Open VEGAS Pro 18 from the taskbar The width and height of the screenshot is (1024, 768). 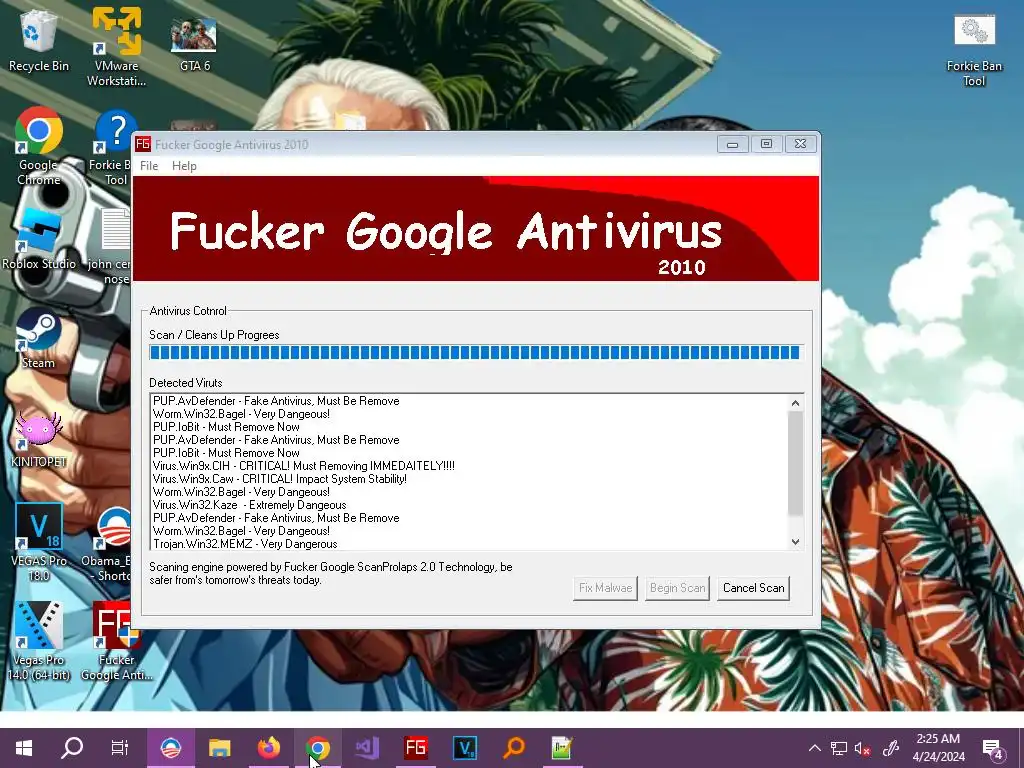pos(464,748)
